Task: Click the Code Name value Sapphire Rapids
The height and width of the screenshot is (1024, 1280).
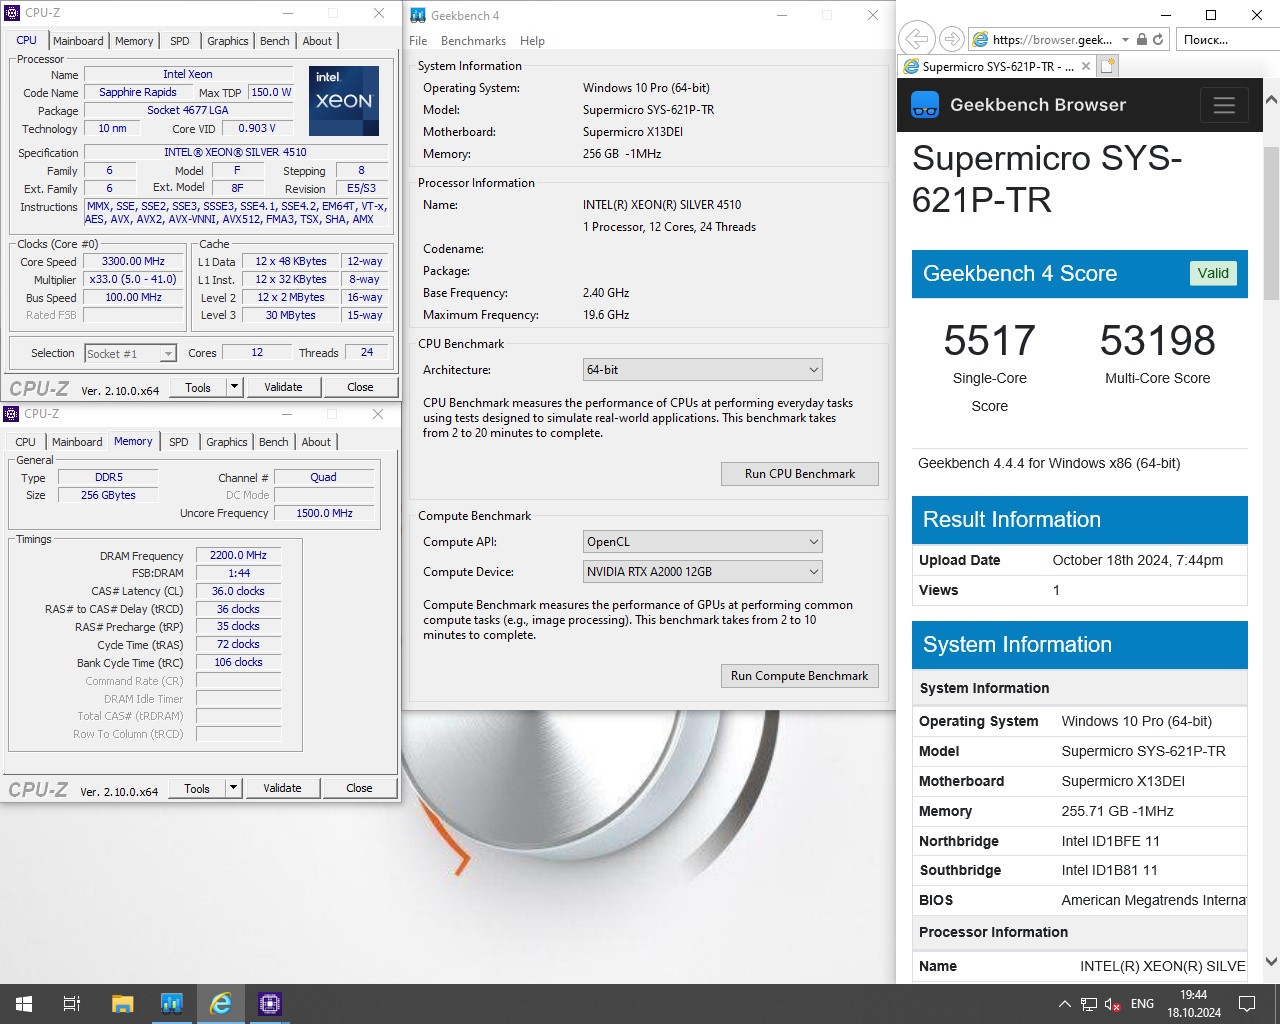Action: click(x=137, y=92)
